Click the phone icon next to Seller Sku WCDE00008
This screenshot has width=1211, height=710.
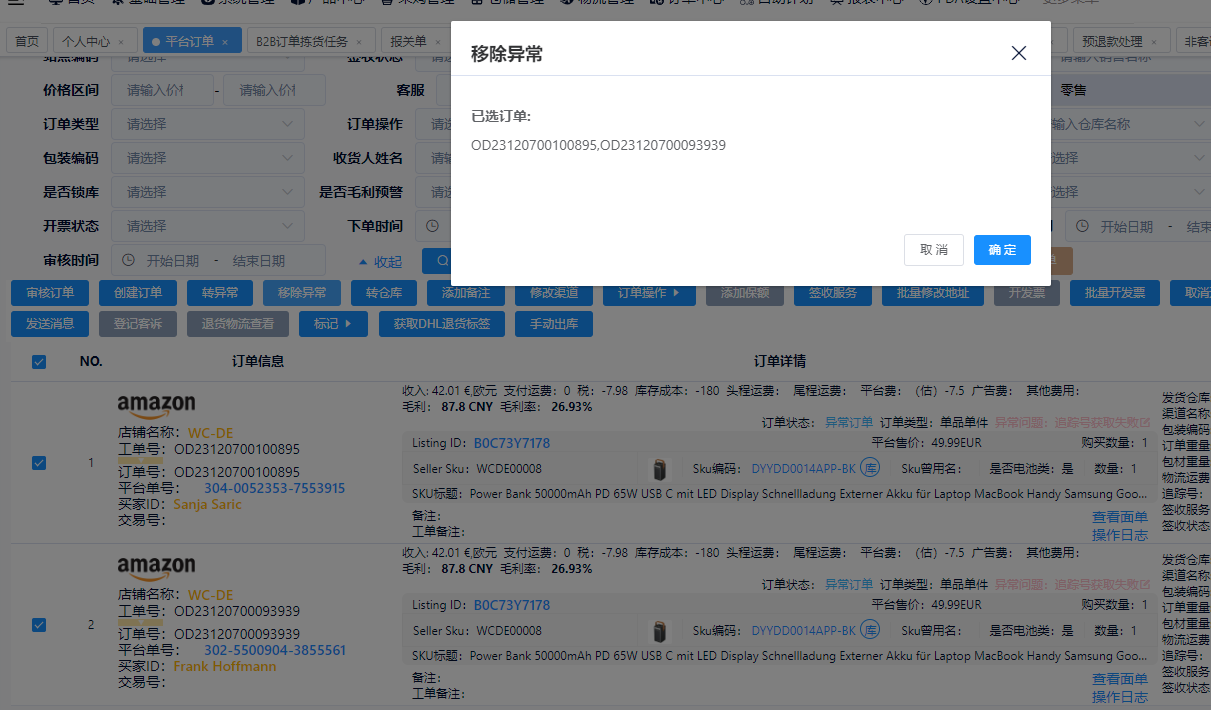tap(659, 465)
